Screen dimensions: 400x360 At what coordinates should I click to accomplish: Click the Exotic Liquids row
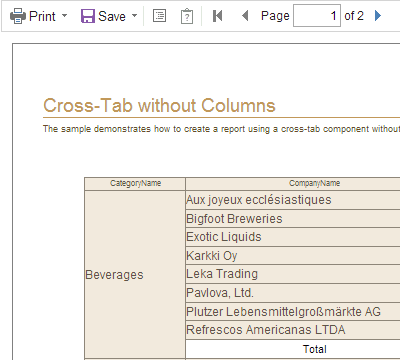coord(293,237)
